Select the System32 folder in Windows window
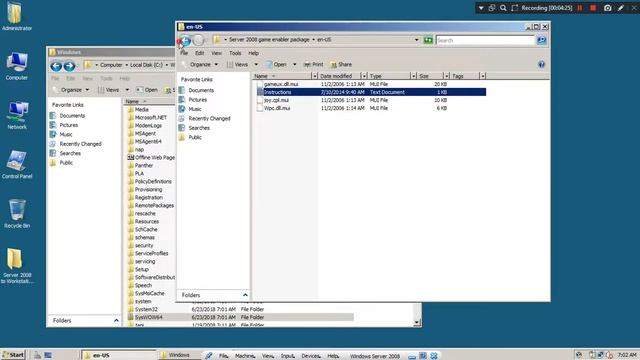The height and width of the screenshot is (360, 640). 146,309
